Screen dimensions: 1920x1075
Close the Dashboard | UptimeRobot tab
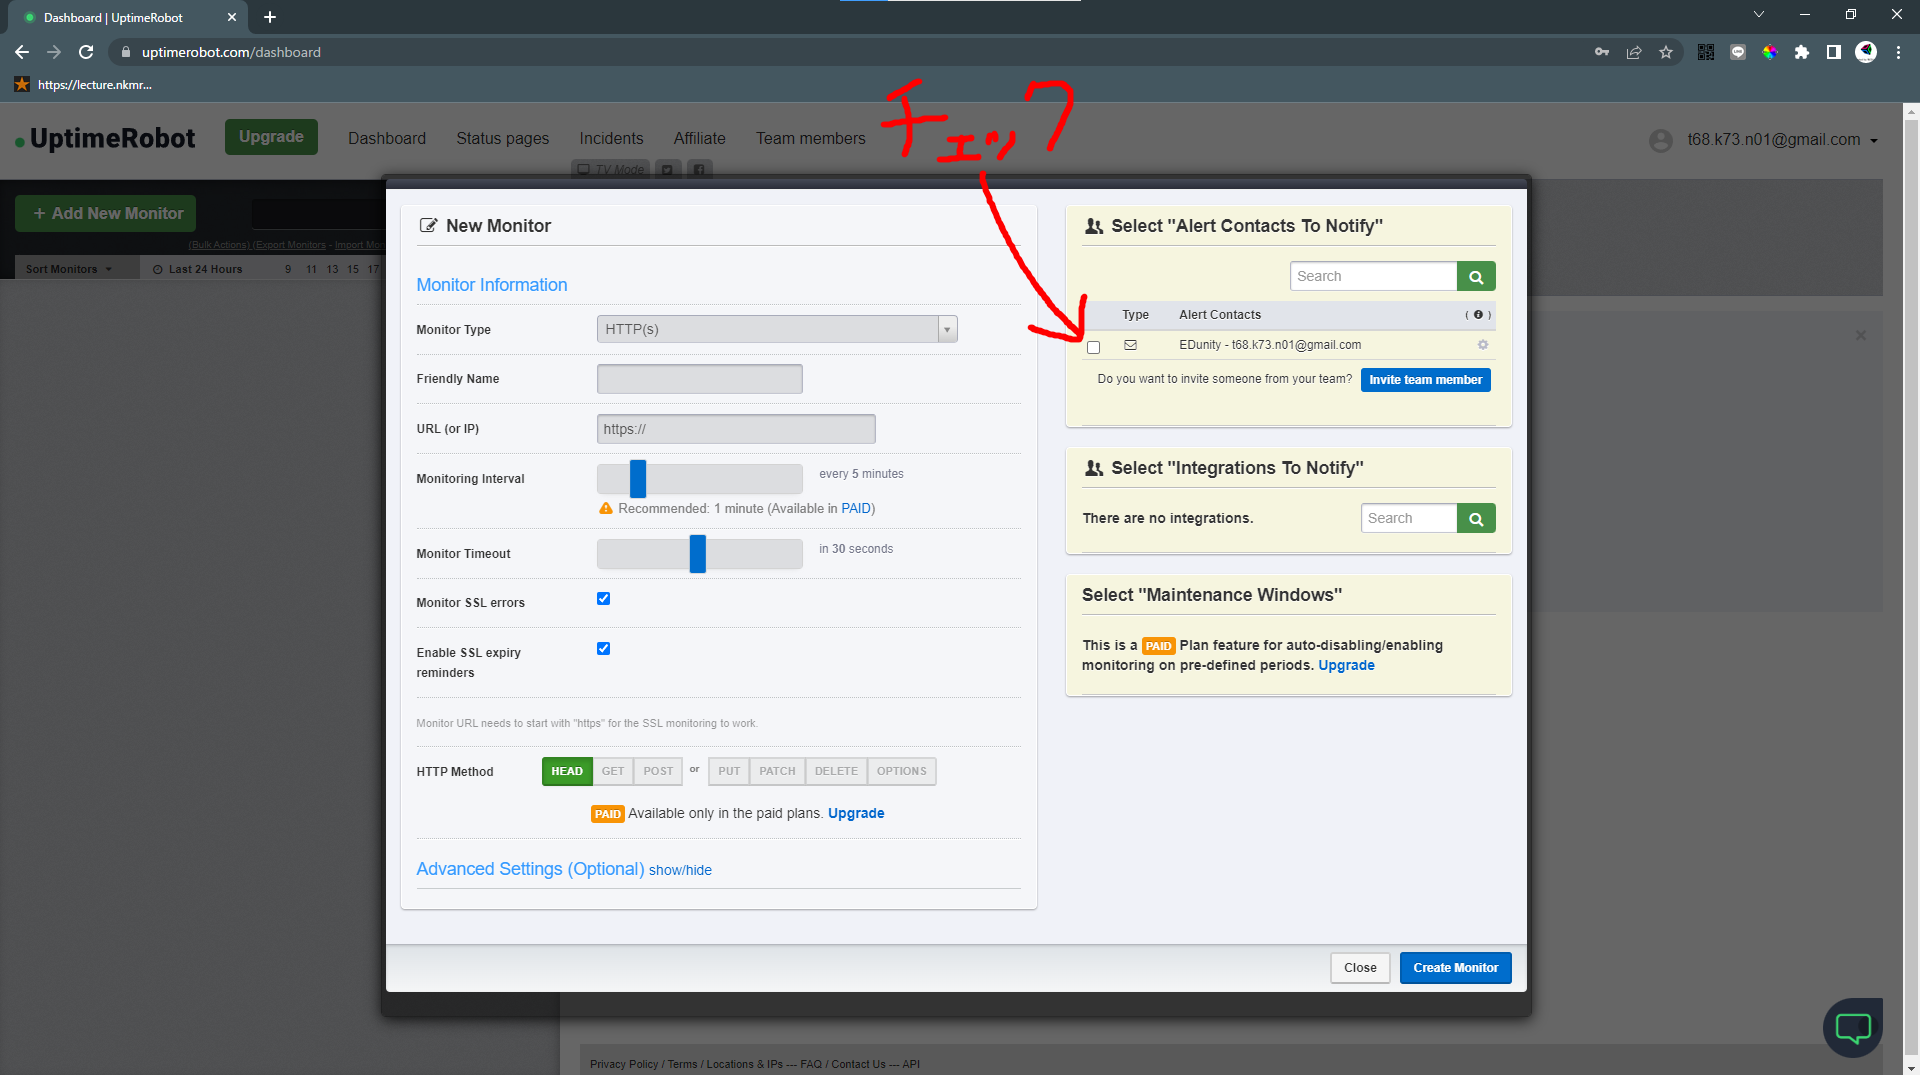(232, 17)
